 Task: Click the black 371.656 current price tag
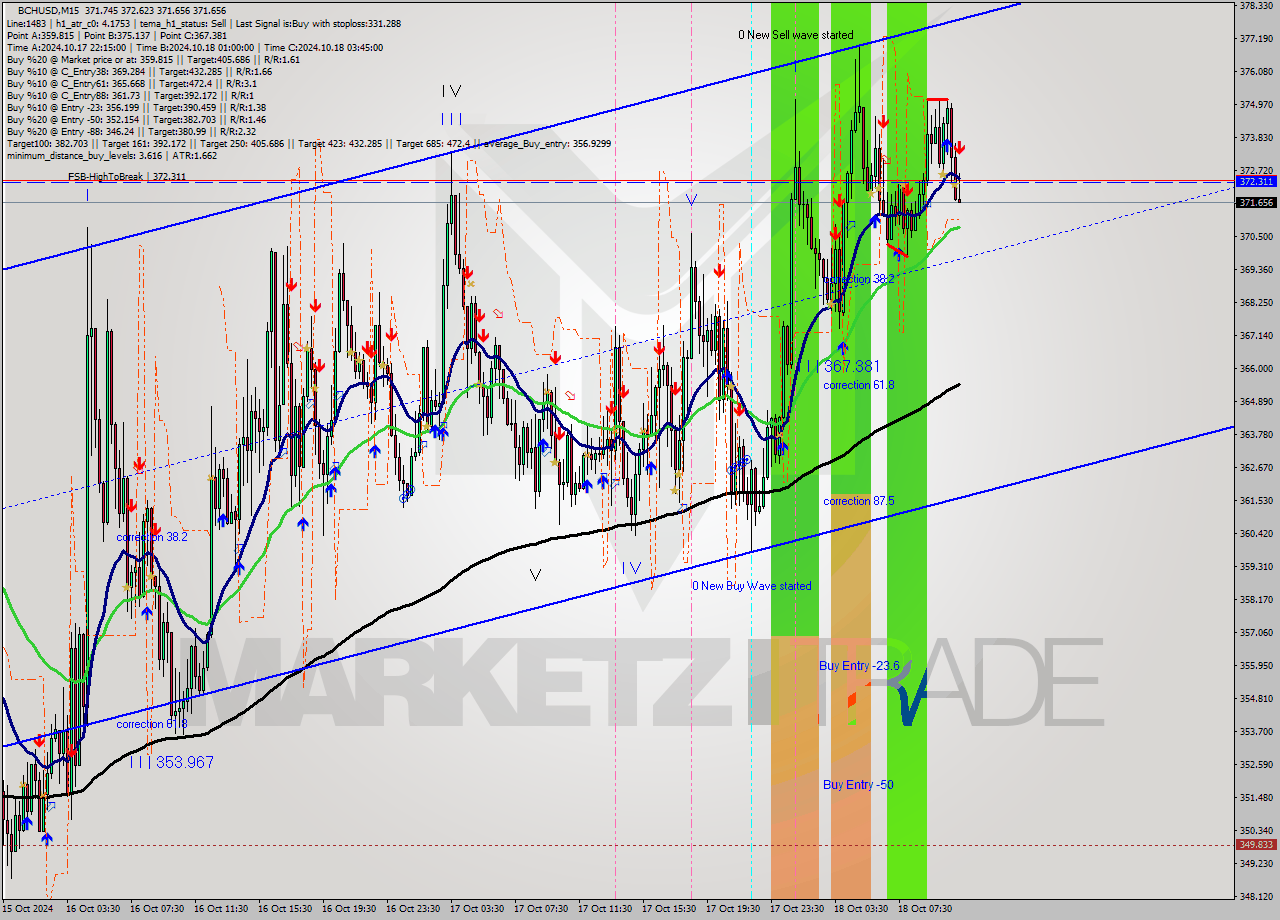coord(1256,203)
